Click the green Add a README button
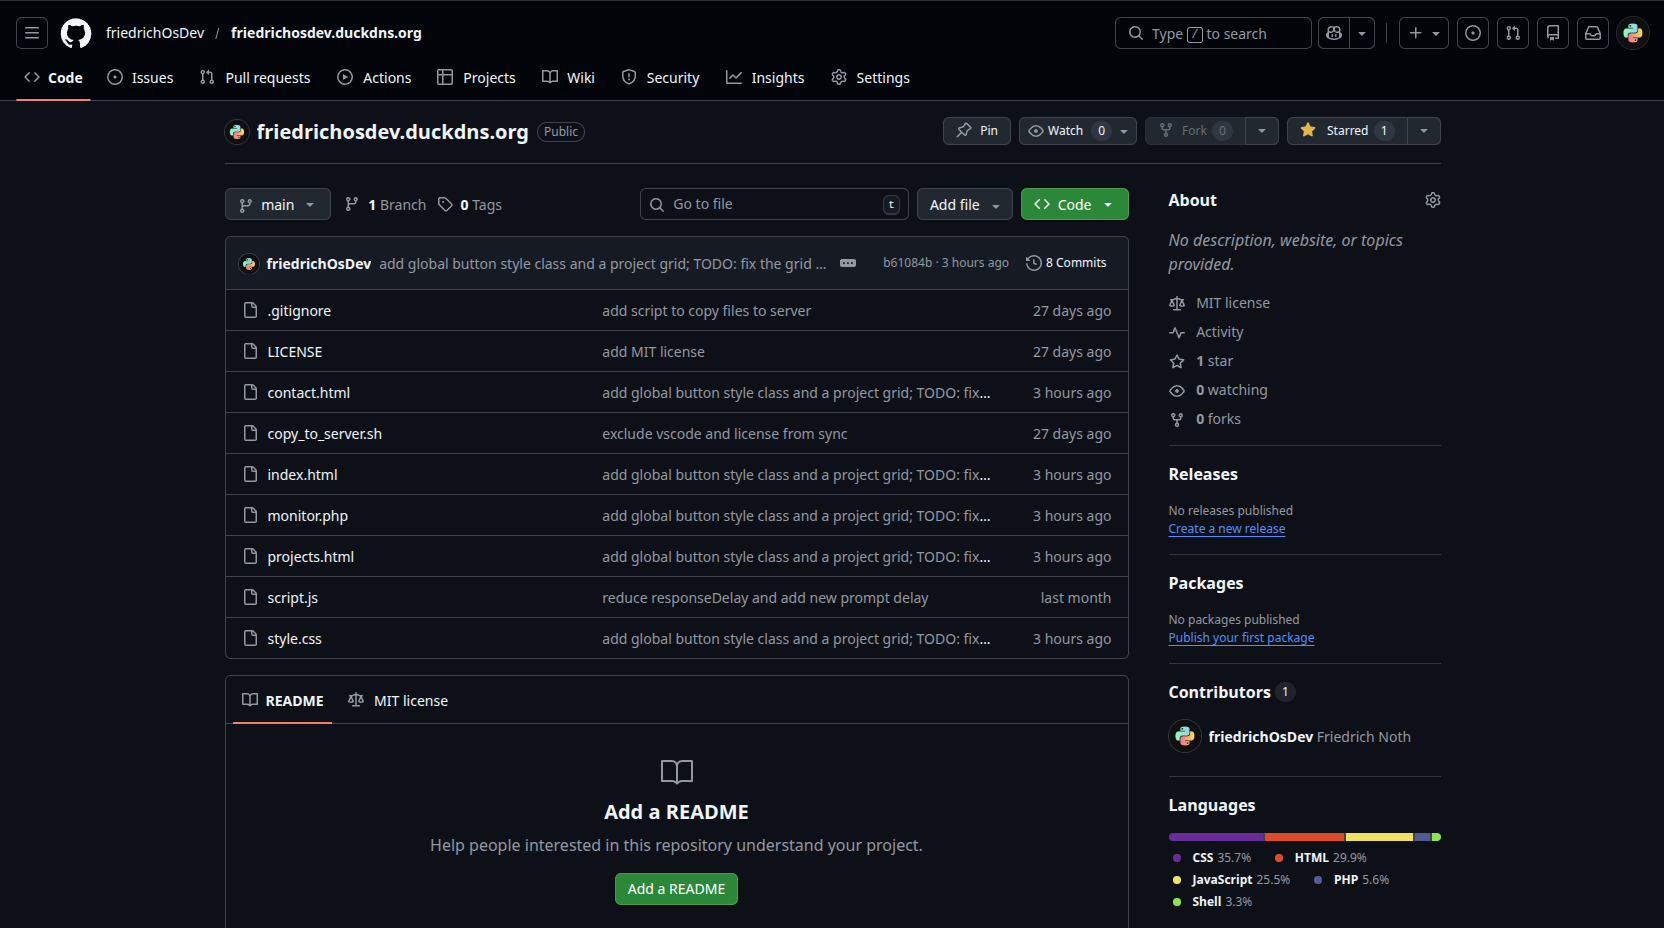 (x=676, y=889)
